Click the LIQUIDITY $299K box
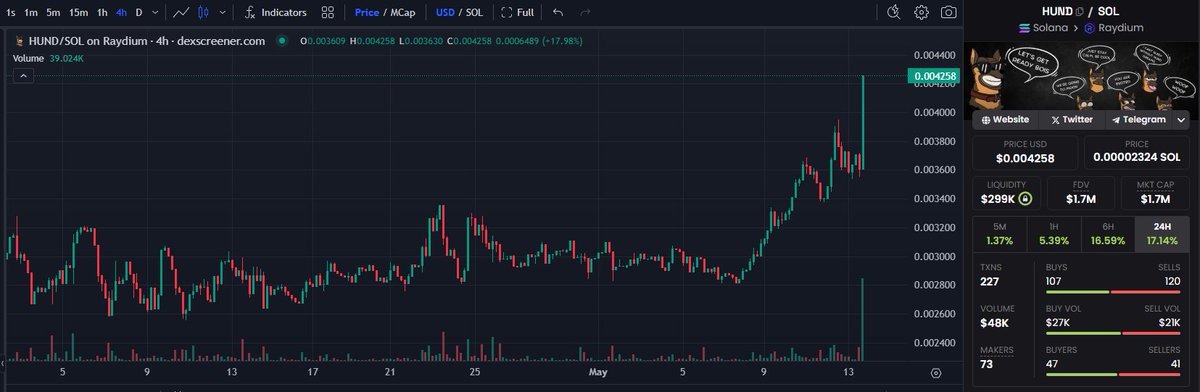Screen dimensions: 1200x392 pyautogui.click(x=1007, y=193)
